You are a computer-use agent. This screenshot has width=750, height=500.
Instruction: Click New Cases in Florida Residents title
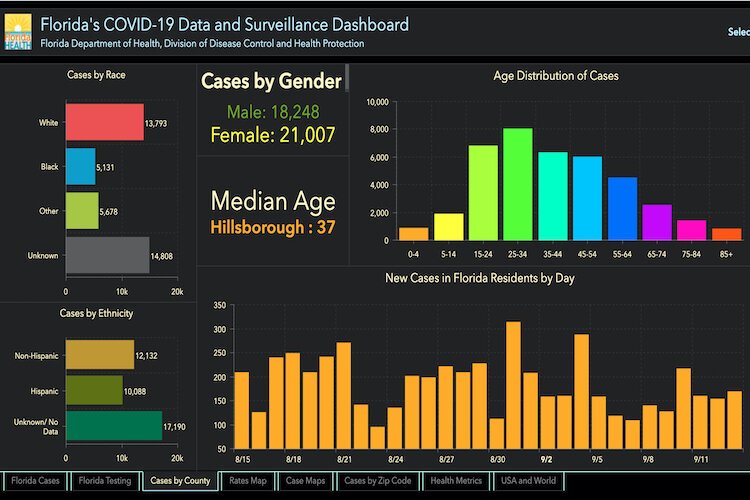pyautogui.click(x=480, y=278)
